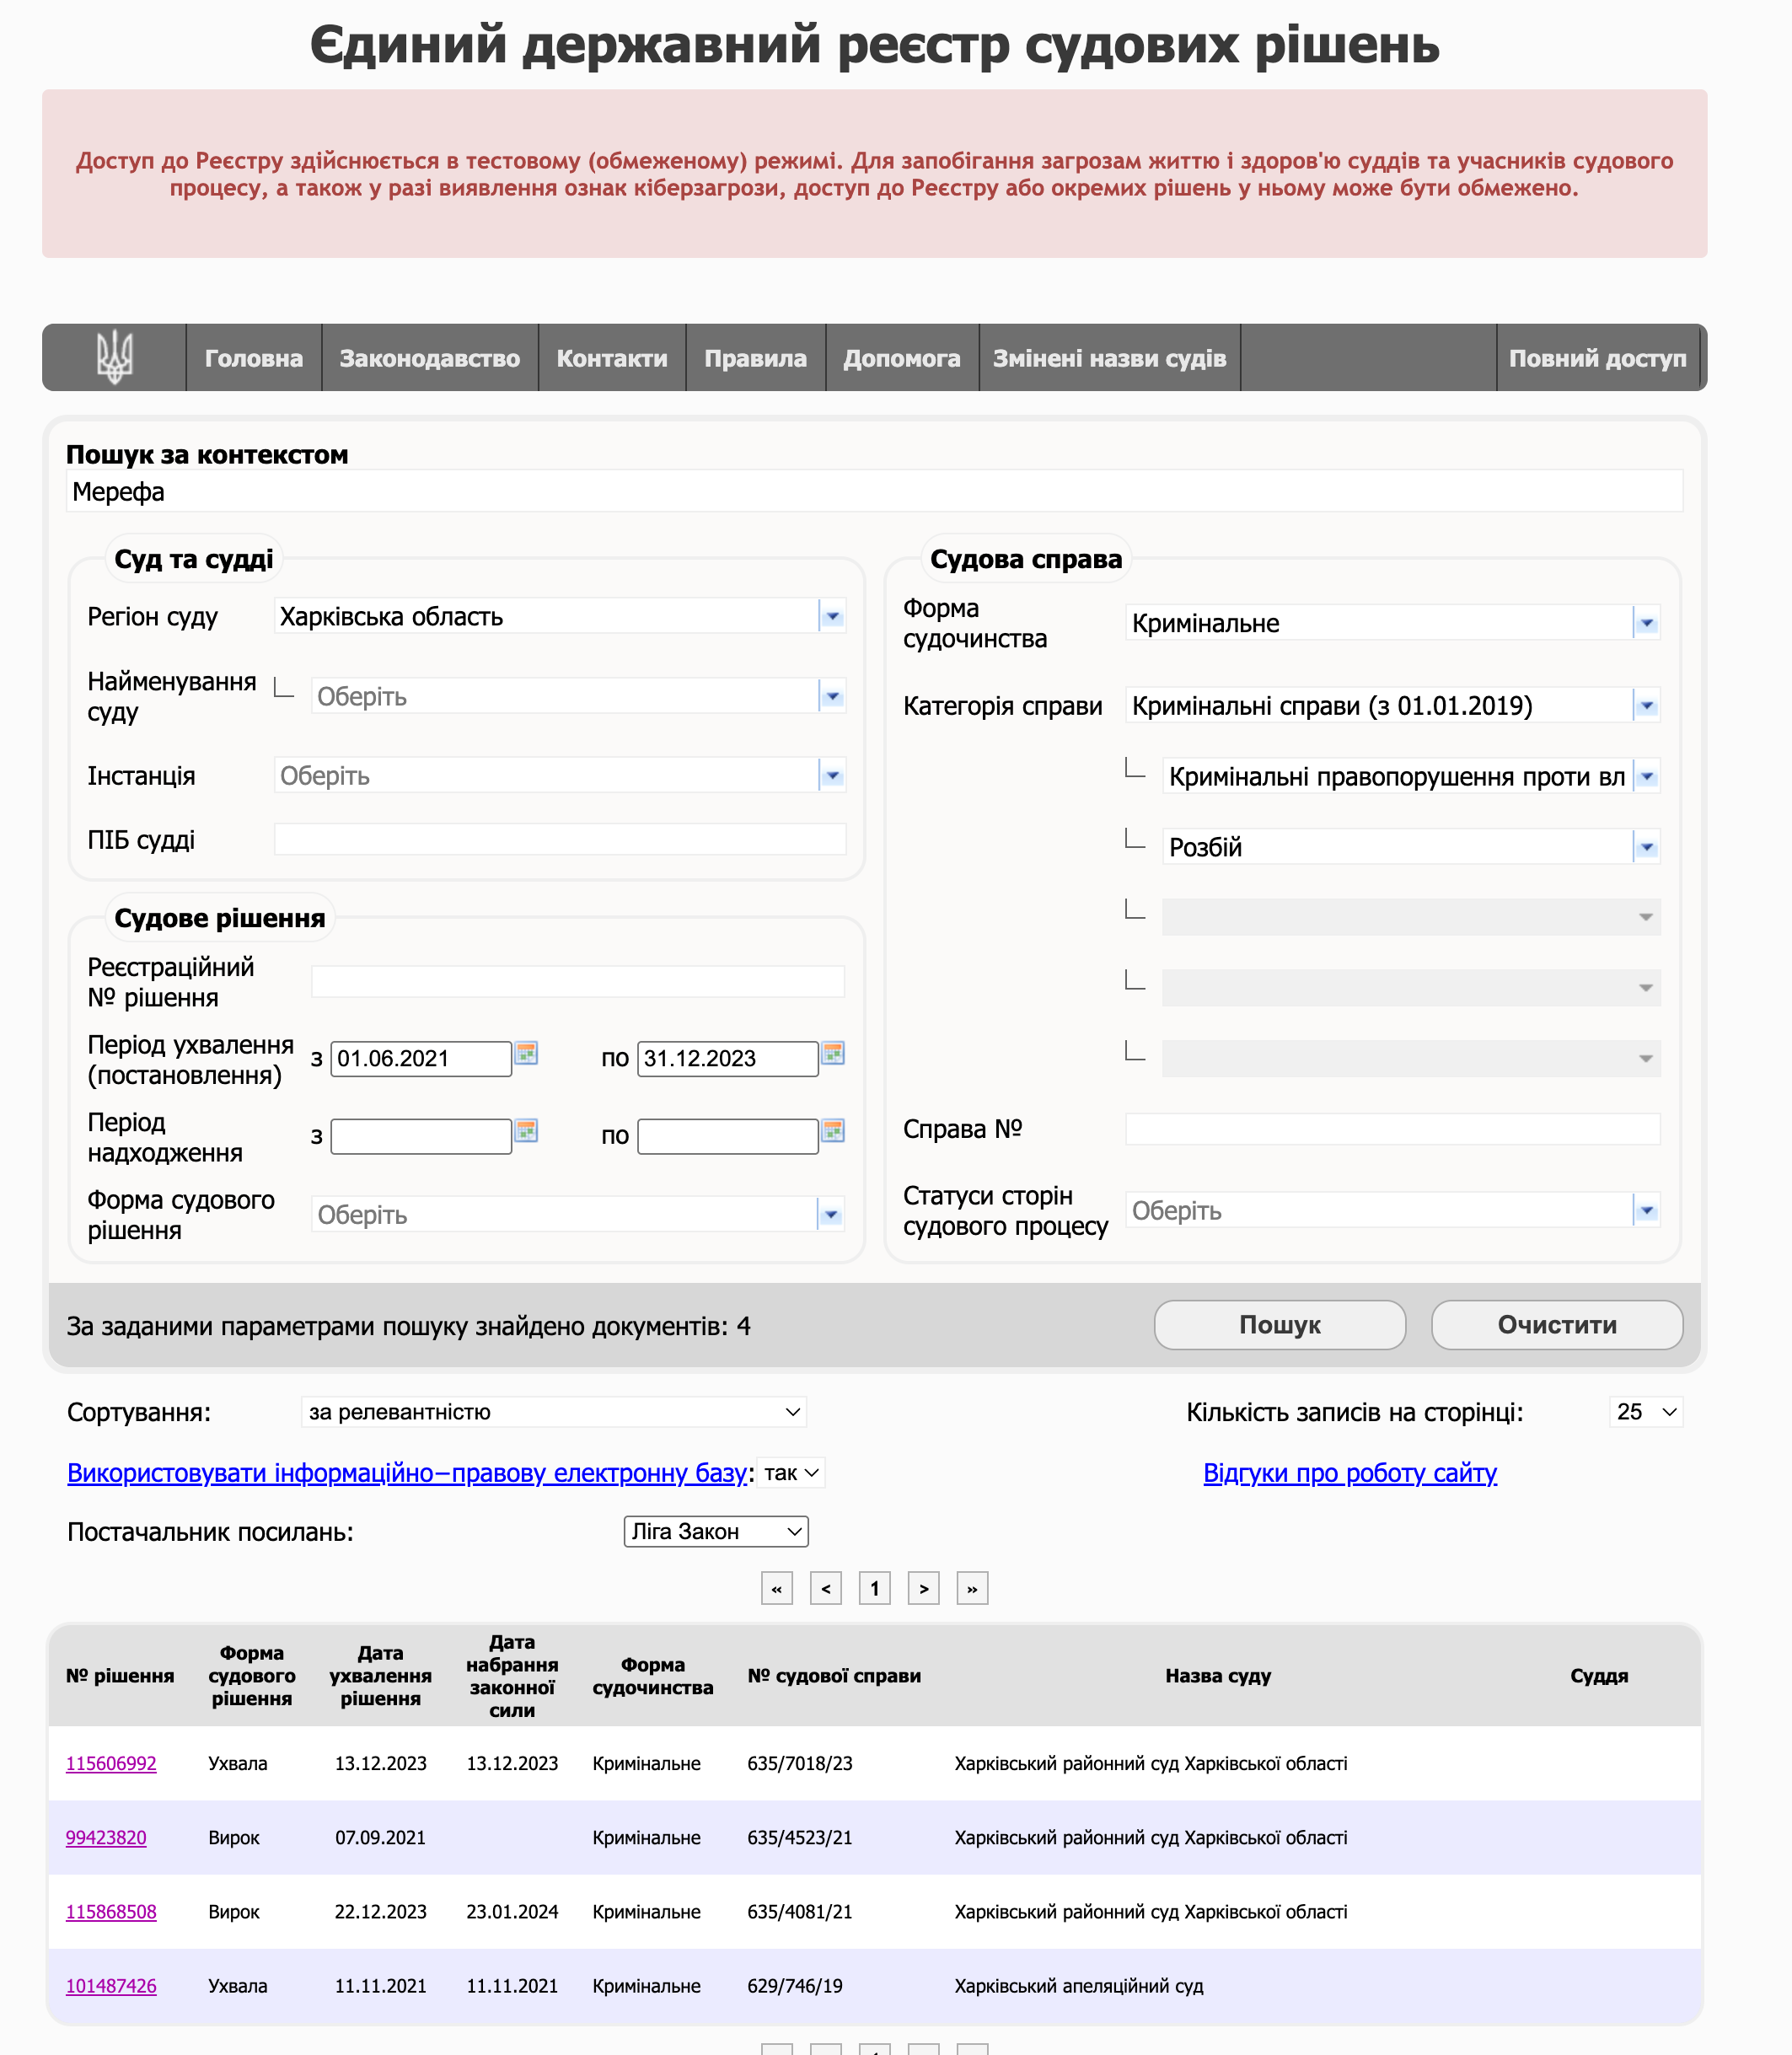Open the Постачальник посилань Ліга Закон dropdown

click(716, 1532)
